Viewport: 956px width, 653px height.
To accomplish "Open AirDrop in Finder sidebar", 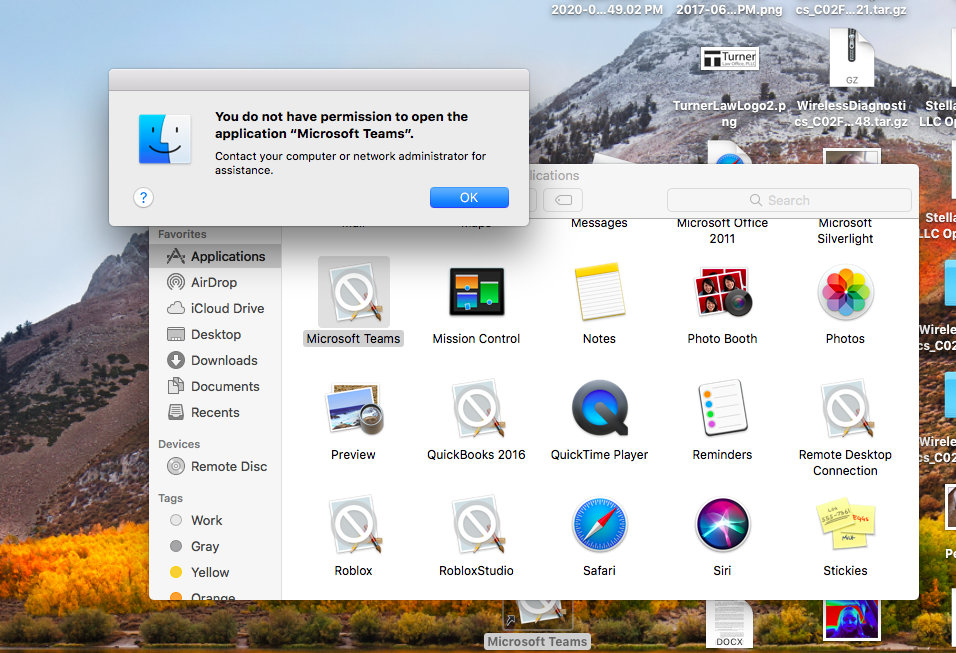I will pyautogui.click(x=215, y=282).
